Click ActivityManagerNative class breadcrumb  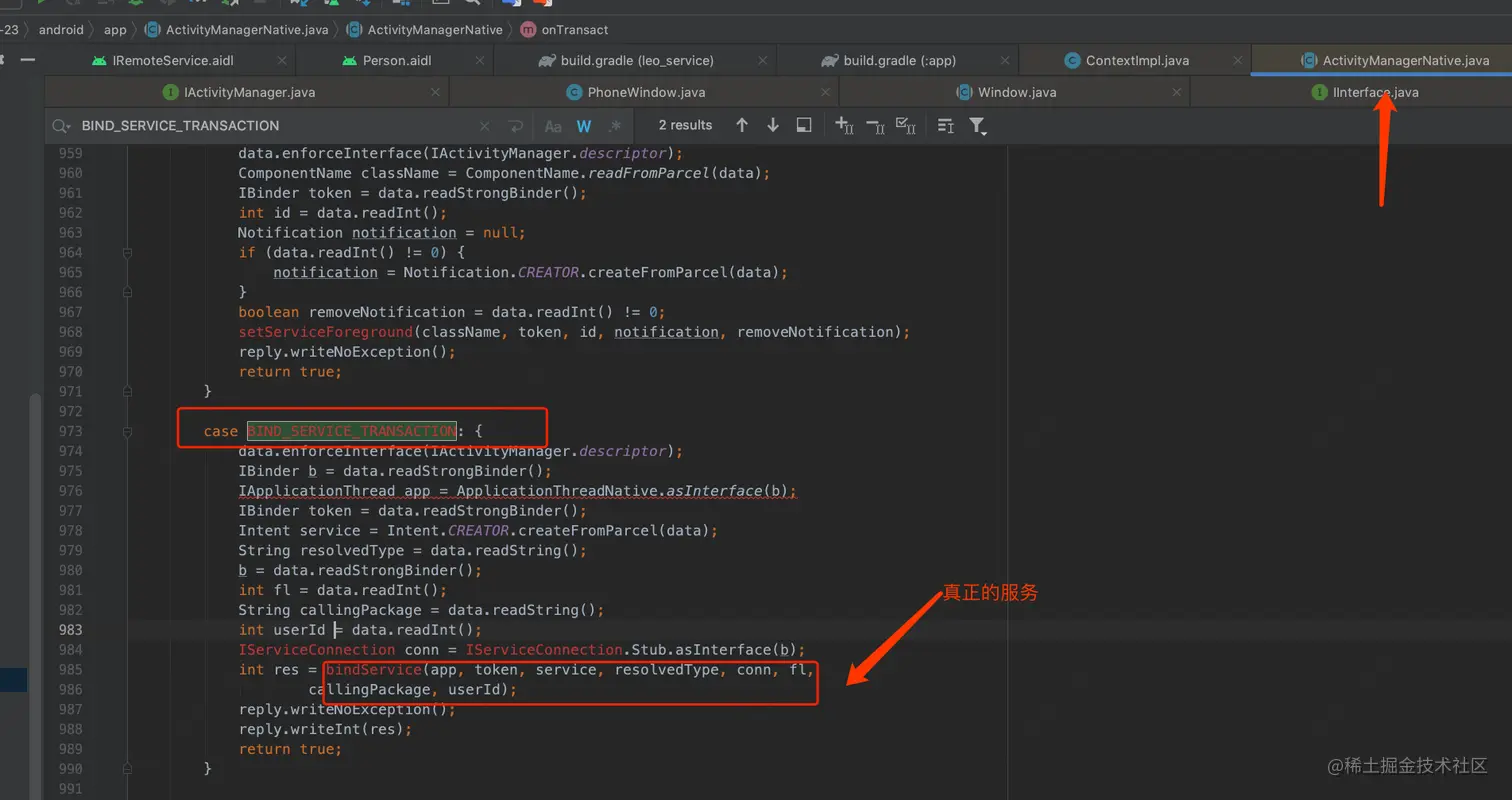[x=424, y=30]
